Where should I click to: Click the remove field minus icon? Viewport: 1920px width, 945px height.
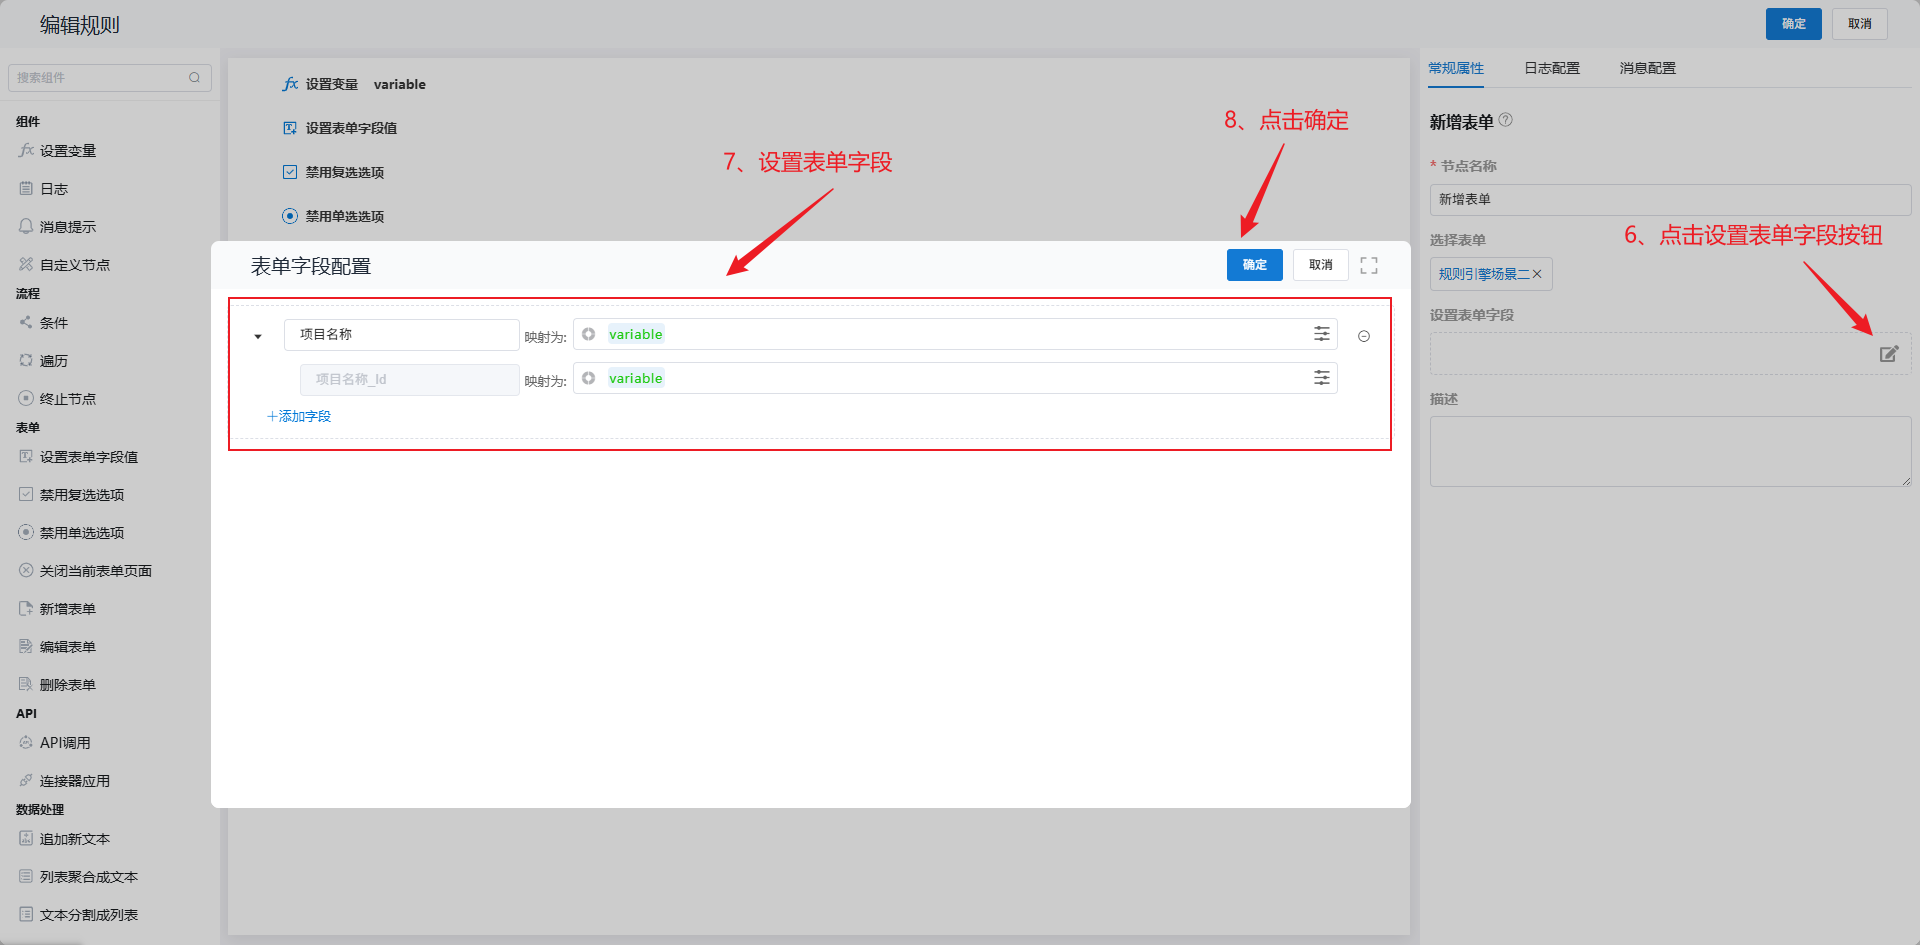point(1364,336)
